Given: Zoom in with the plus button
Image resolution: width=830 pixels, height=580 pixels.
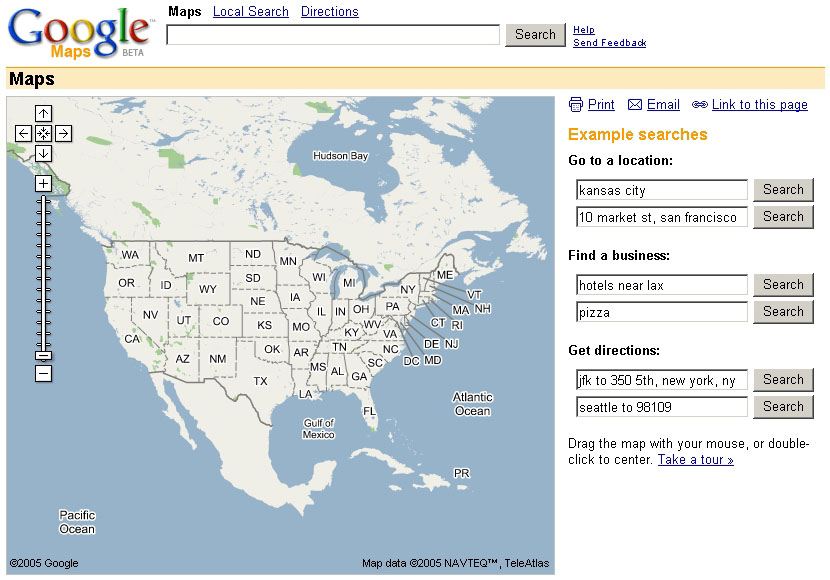Looking at the screenshot, I should 43,184.
